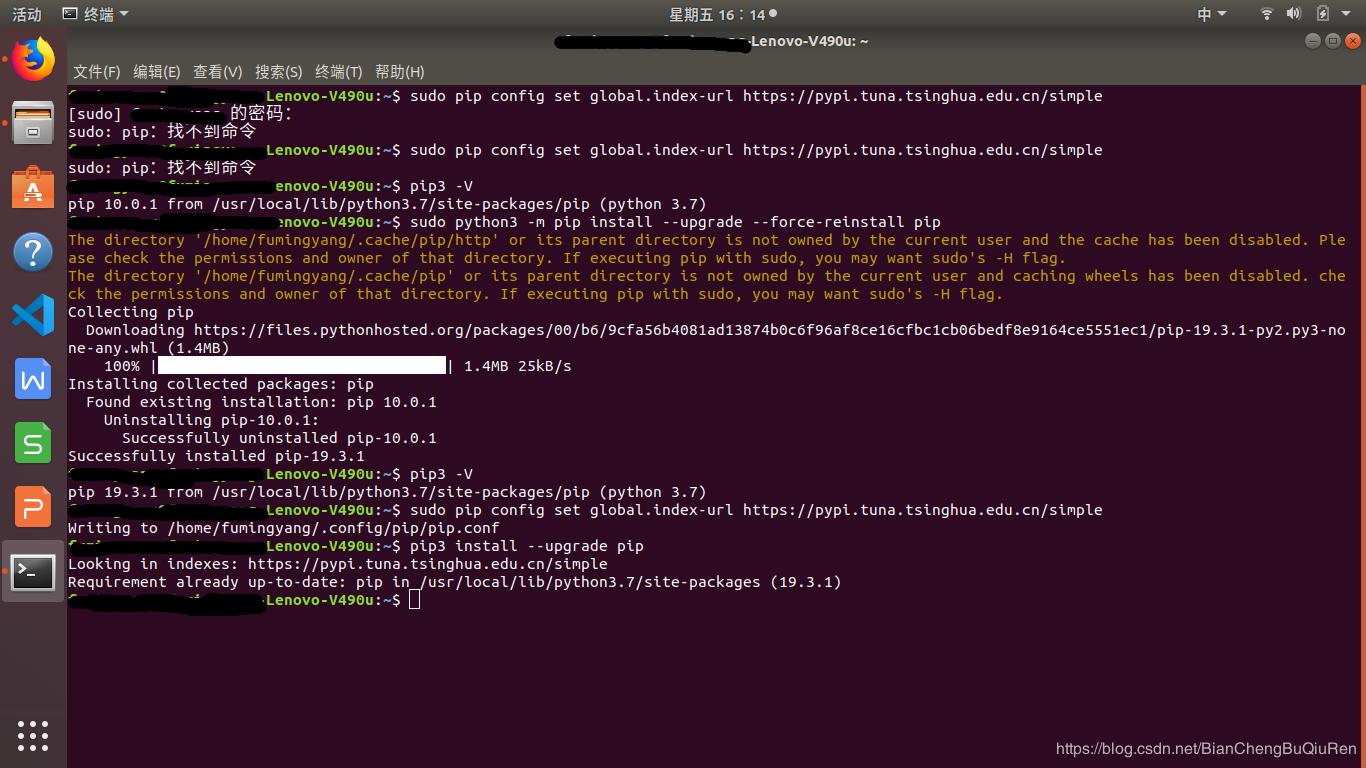1366x768 pixels.
Task: Open Firefox from the dock
Action: (x=33, y=59)
